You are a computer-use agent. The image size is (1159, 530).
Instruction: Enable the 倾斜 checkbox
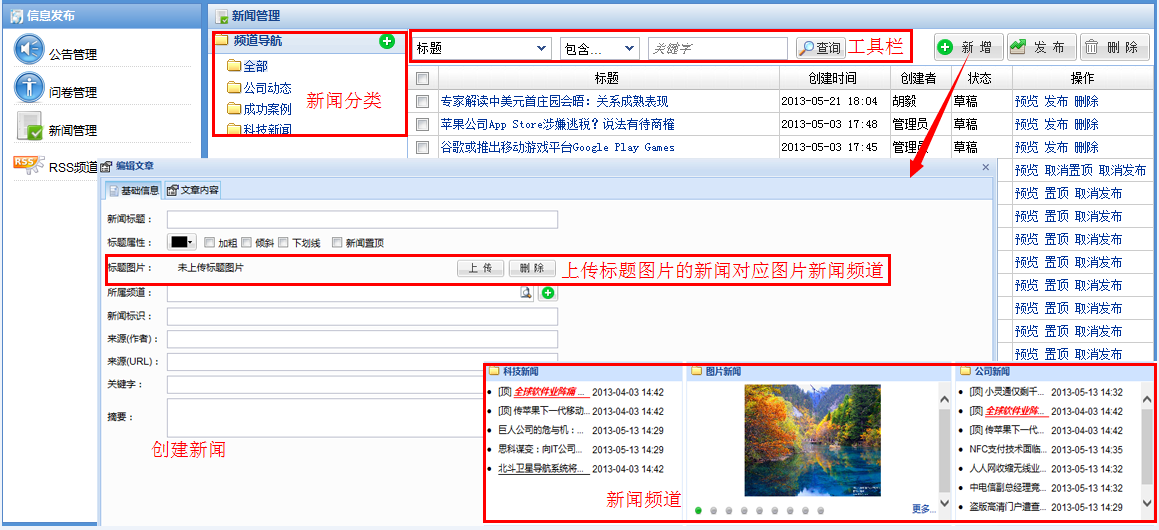click(247, 242)
